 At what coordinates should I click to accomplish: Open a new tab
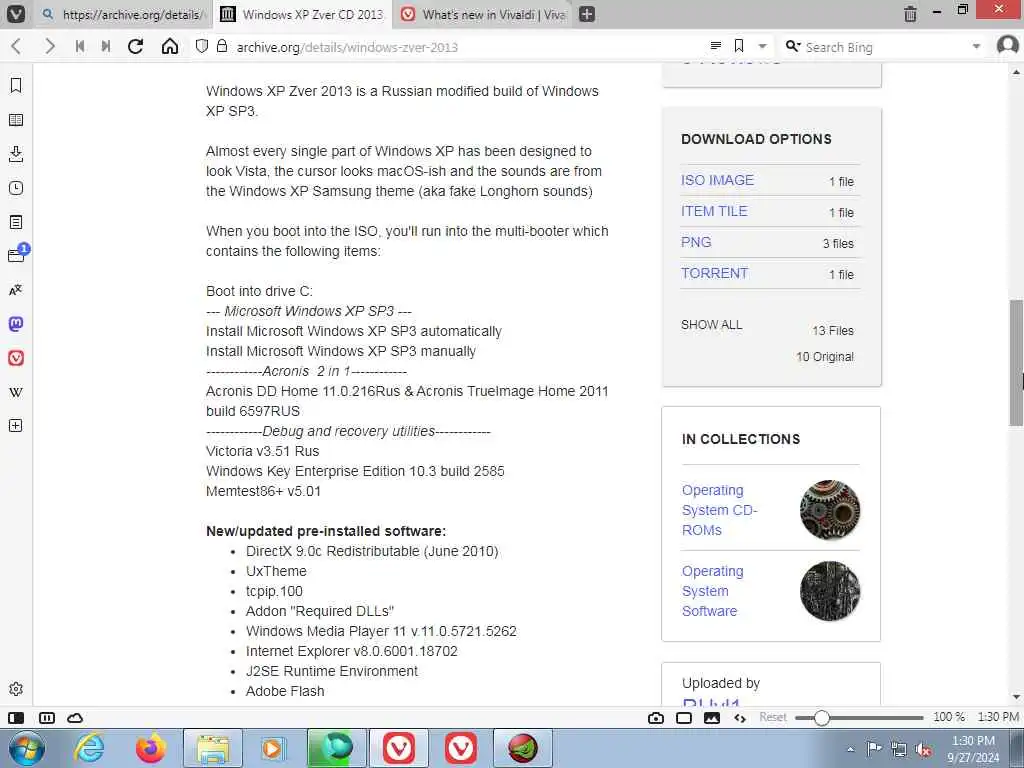(587, 14)
